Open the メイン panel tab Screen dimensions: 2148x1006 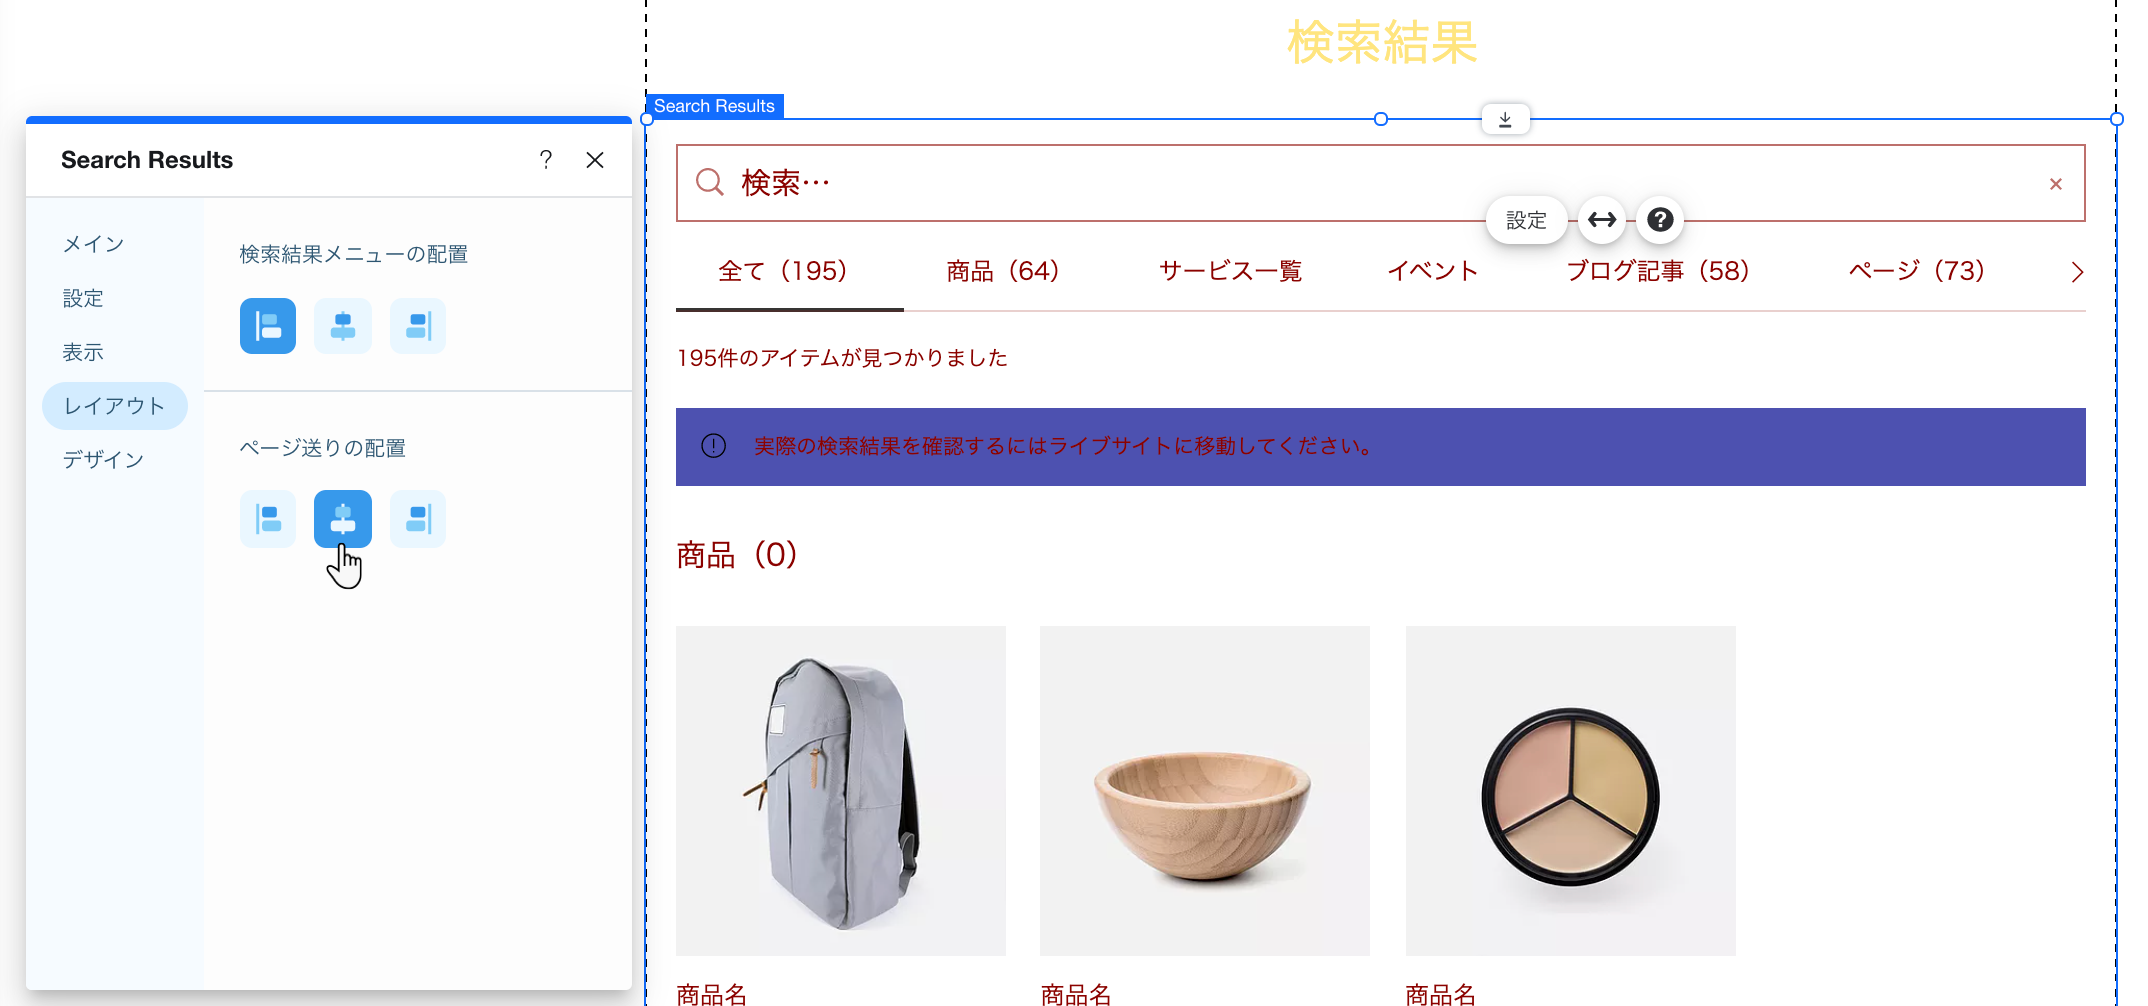click(93, 244)
